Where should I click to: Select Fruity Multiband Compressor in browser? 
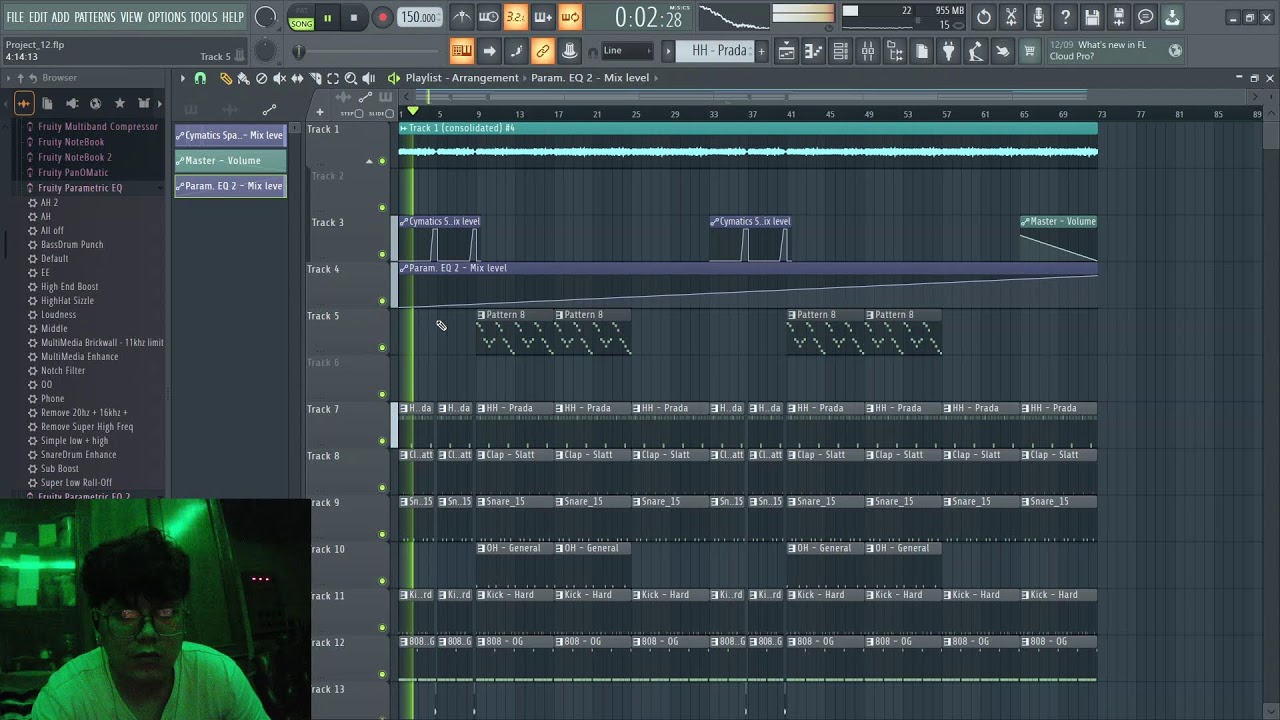tap(98, 127)
